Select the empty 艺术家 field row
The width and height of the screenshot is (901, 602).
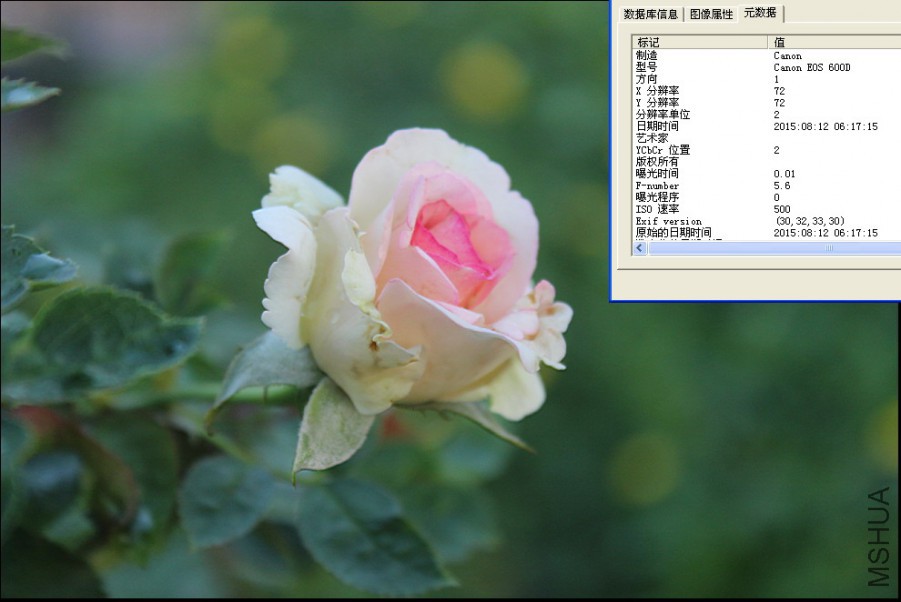pyautogui.click(x=720, y=137)
